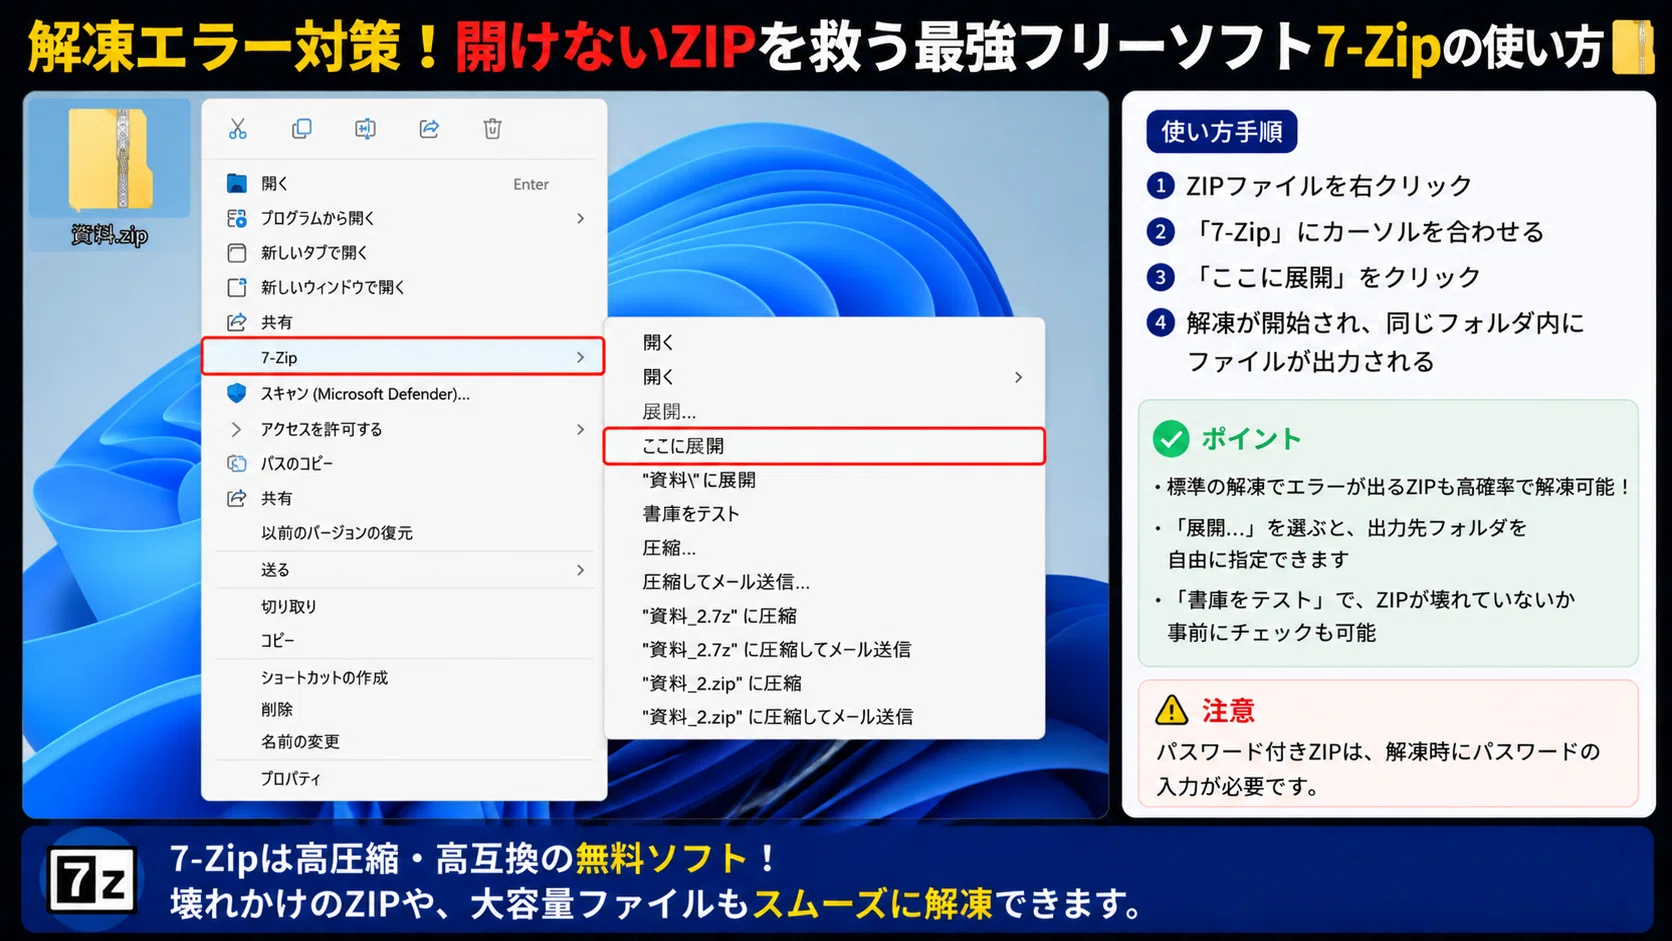
Task: Choose パスのコピー
Action: [x=403, y=463]
